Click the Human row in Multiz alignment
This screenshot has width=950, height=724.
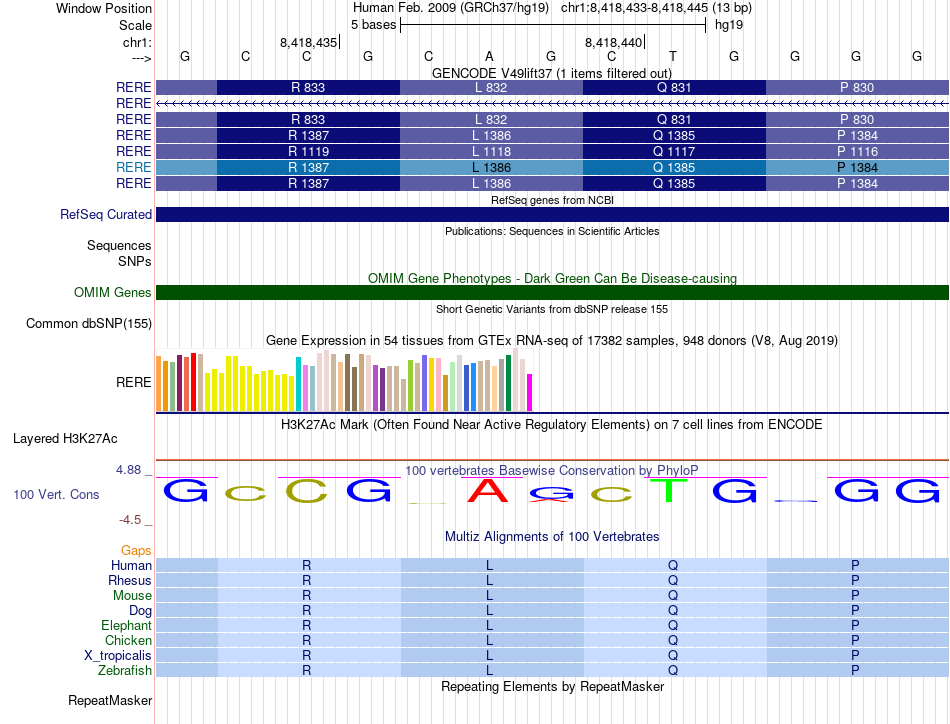click(552, 565)
